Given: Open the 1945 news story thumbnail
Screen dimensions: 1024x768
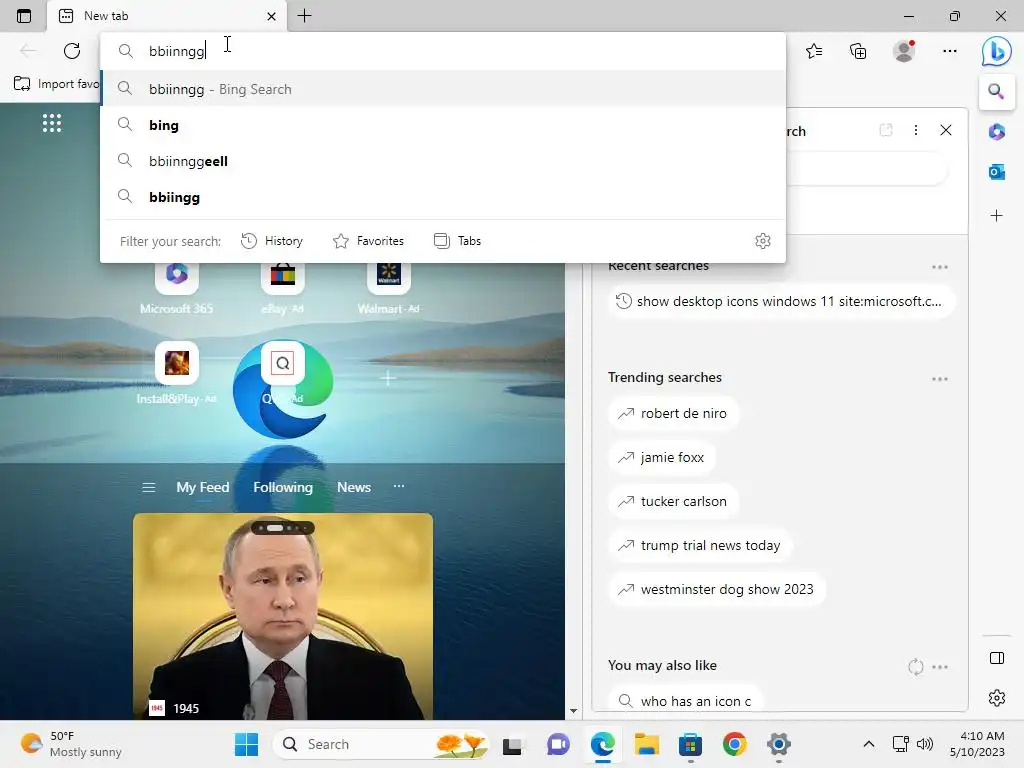Looking at the screenshot, I should [283, 616].
